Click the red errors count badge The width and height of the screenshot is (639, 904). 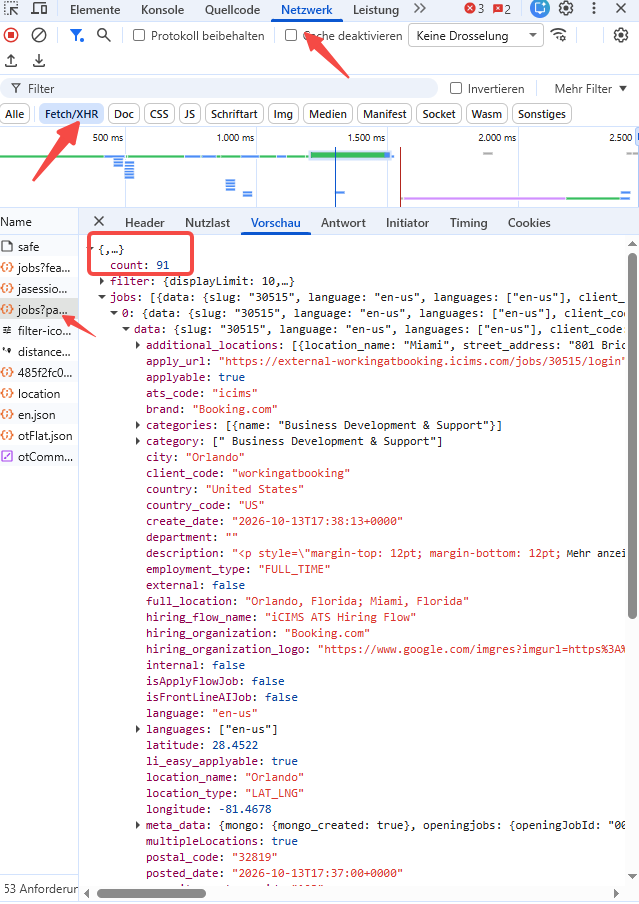(x=474, y=9)
